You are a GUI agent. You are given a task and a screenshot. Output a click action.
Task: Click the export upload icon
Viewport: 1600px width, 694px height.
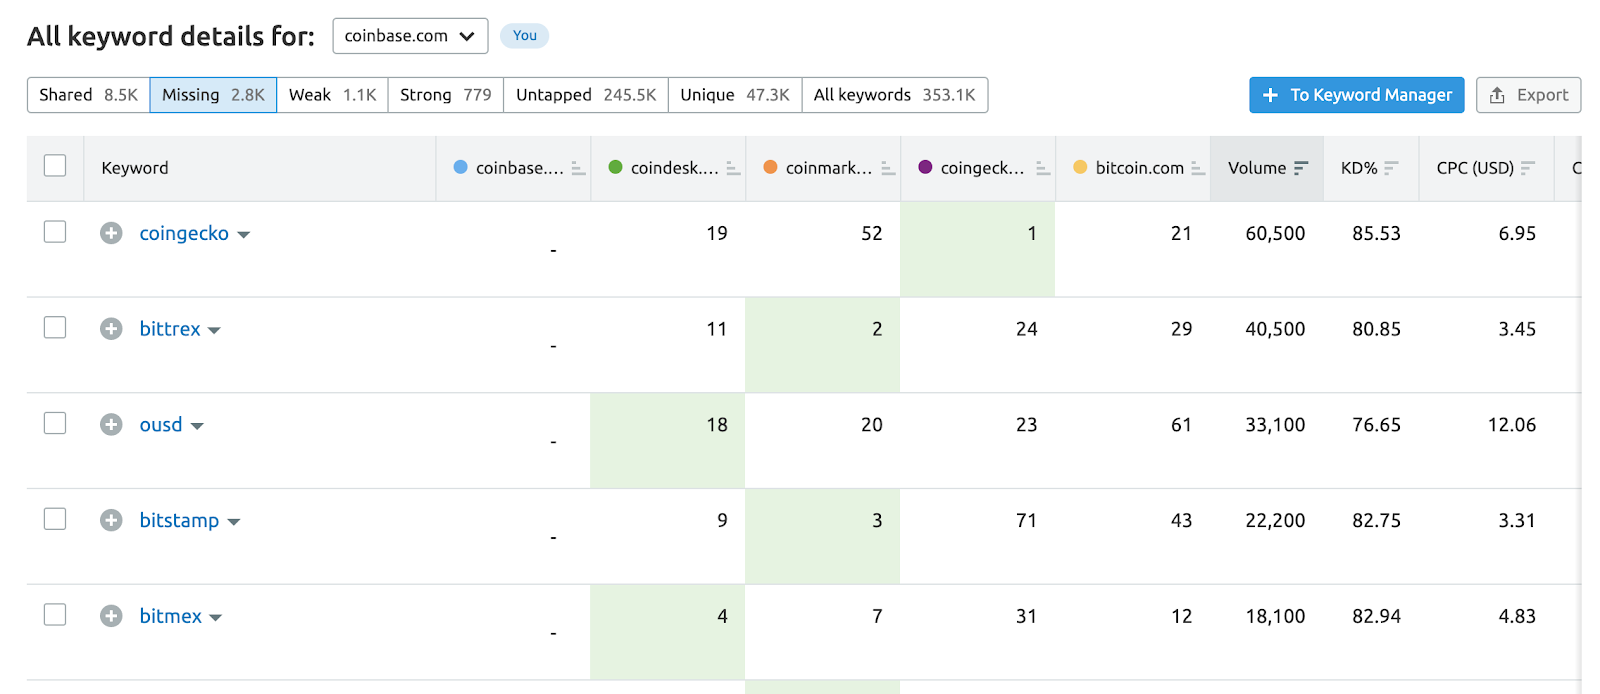click(x=1497, y=95)
